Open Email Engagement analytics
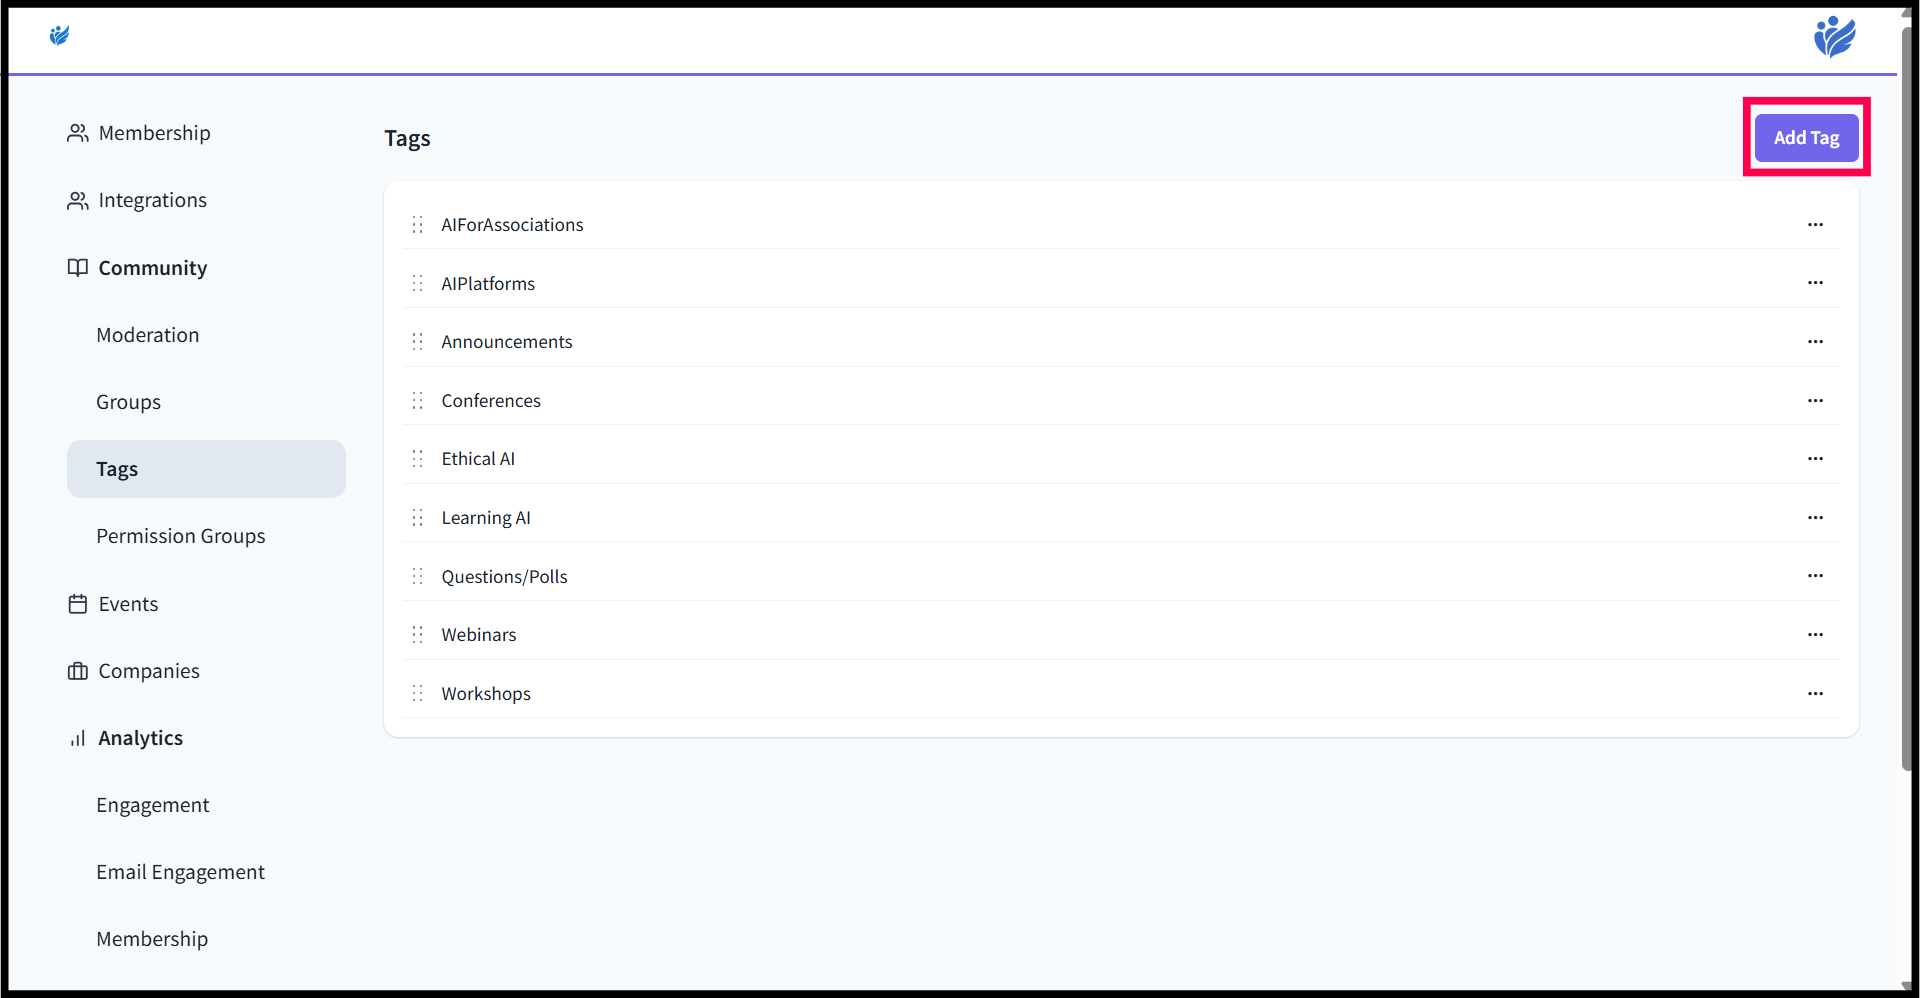Image resolution: width=1920 pixels, height=998 pixels. pos(181,872)
